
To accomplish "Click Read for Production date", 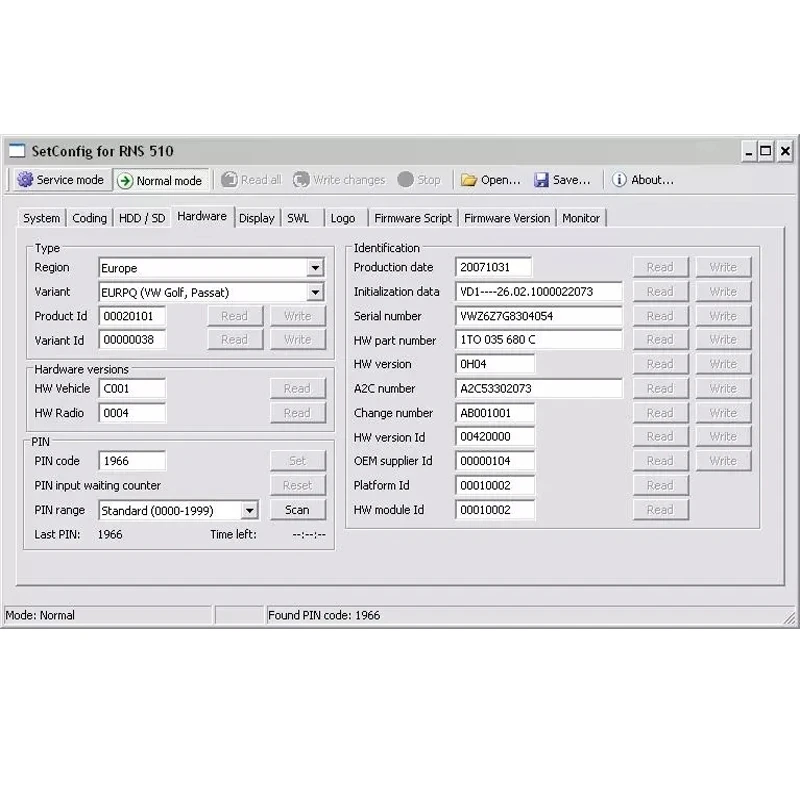I will 660,267.
